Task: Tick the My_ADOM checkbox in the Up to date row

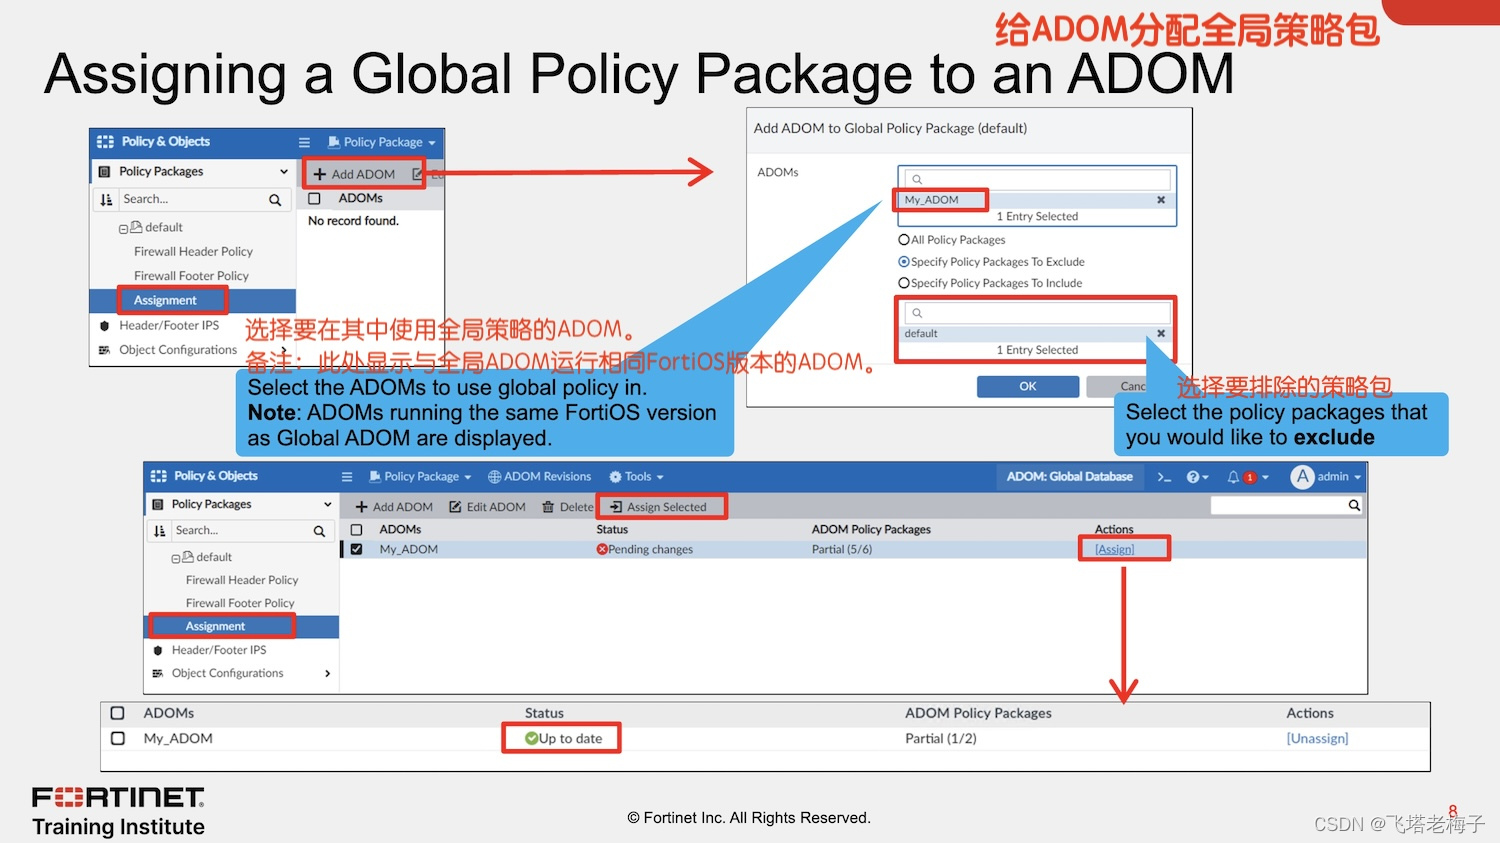Action: click(118, 738)
